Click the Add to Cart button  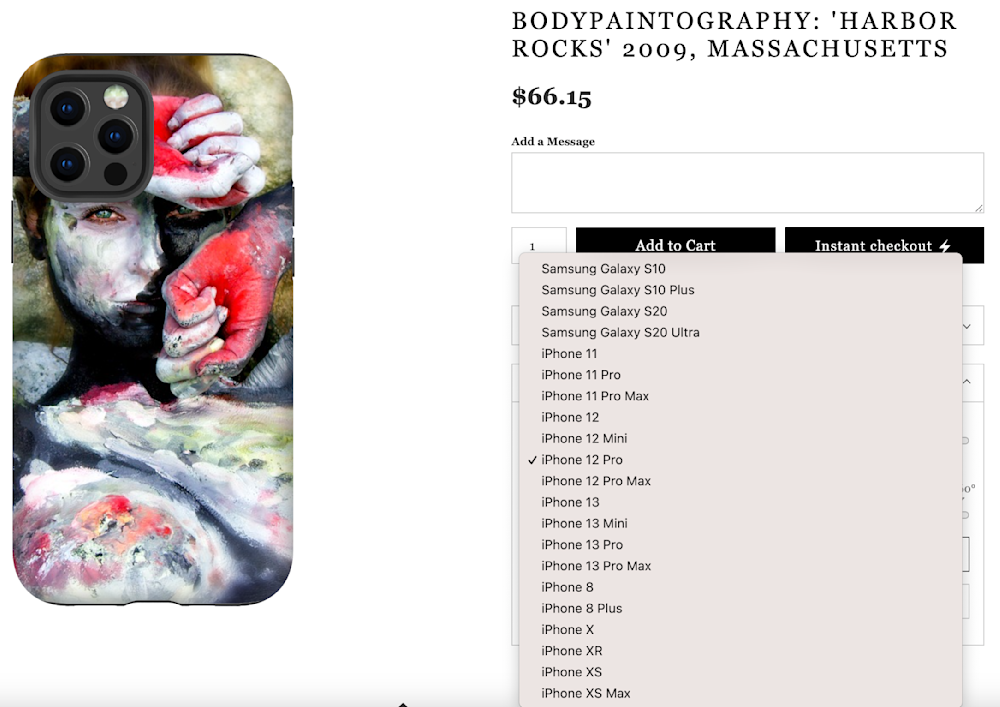675,244
